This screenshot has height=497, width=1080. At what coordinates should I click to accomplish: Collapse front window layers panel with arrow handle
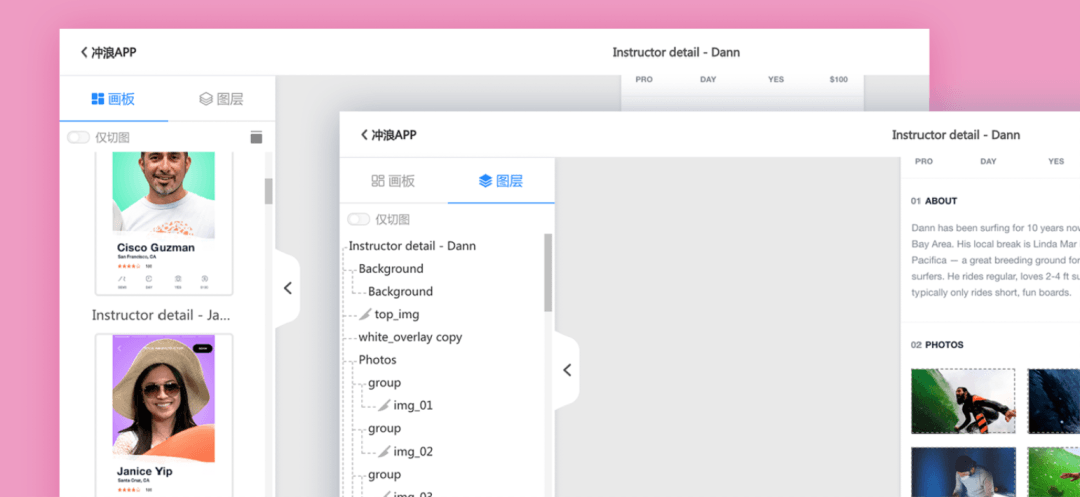[568, 370]
